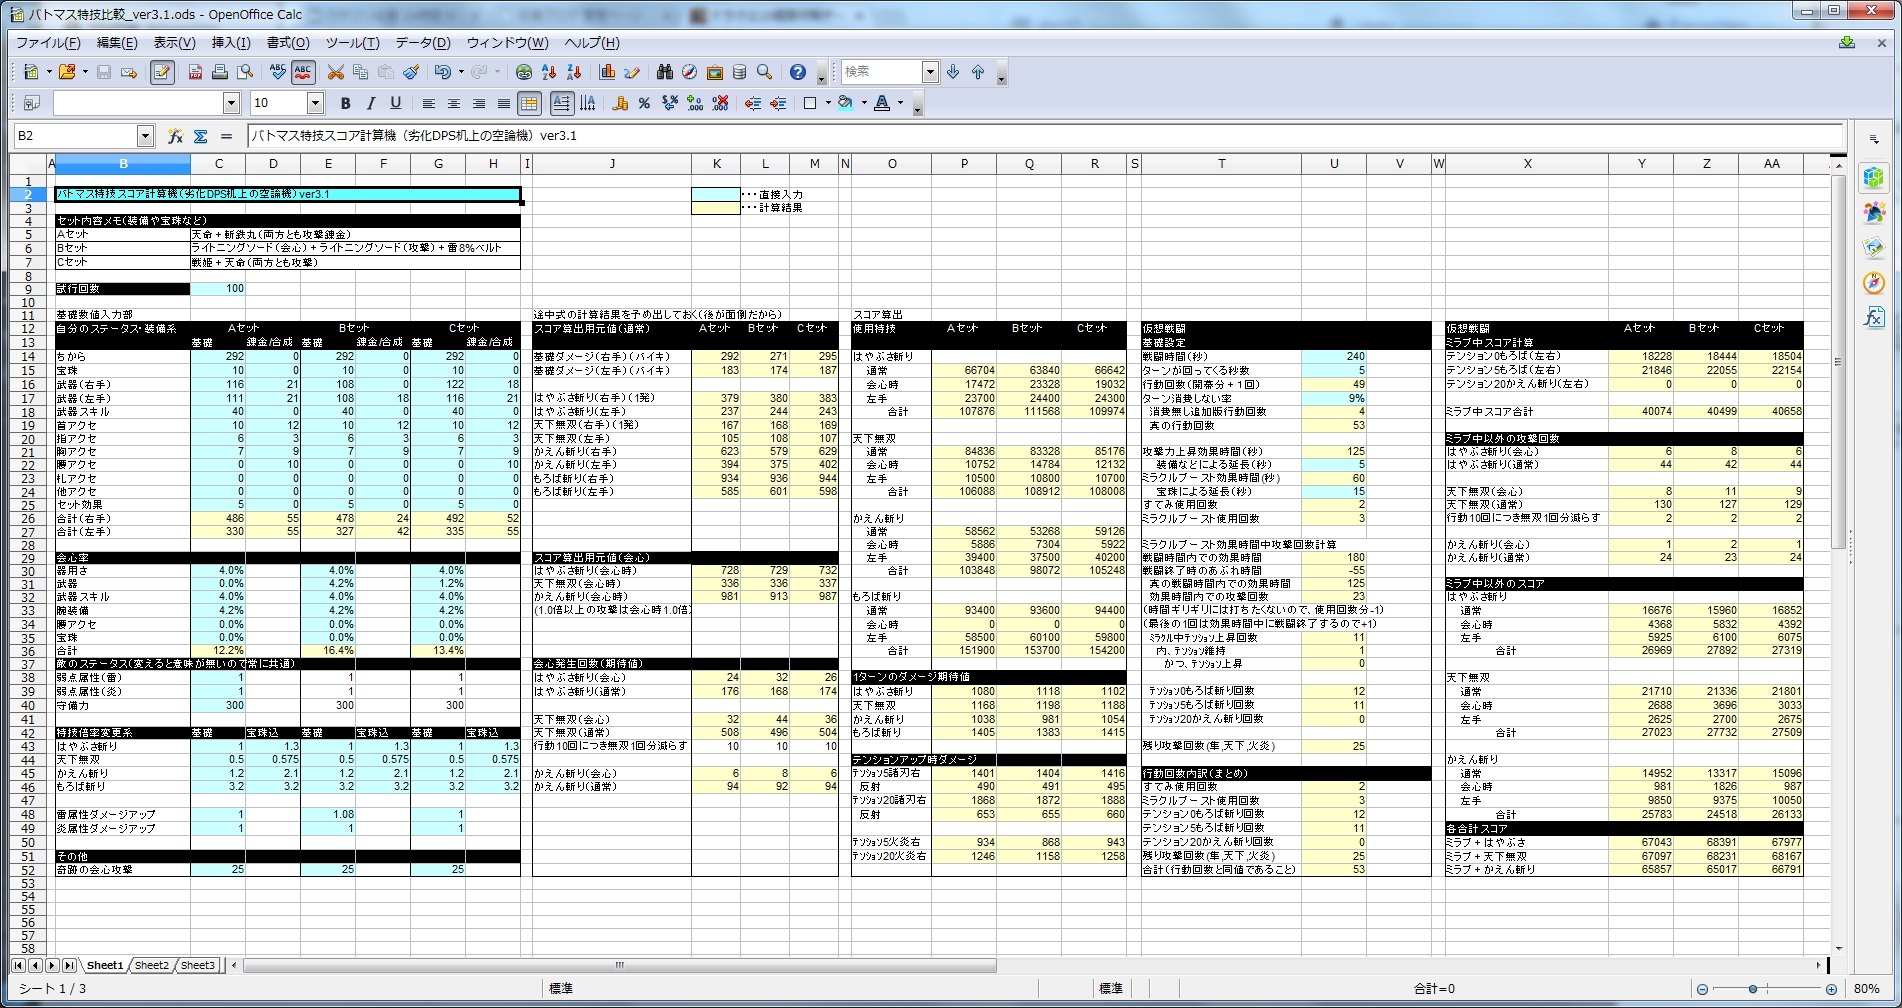Open the sidebar Styles and Formatting panel
This screenshot has width=1902, height=1008.
[x=1874, y=212]
